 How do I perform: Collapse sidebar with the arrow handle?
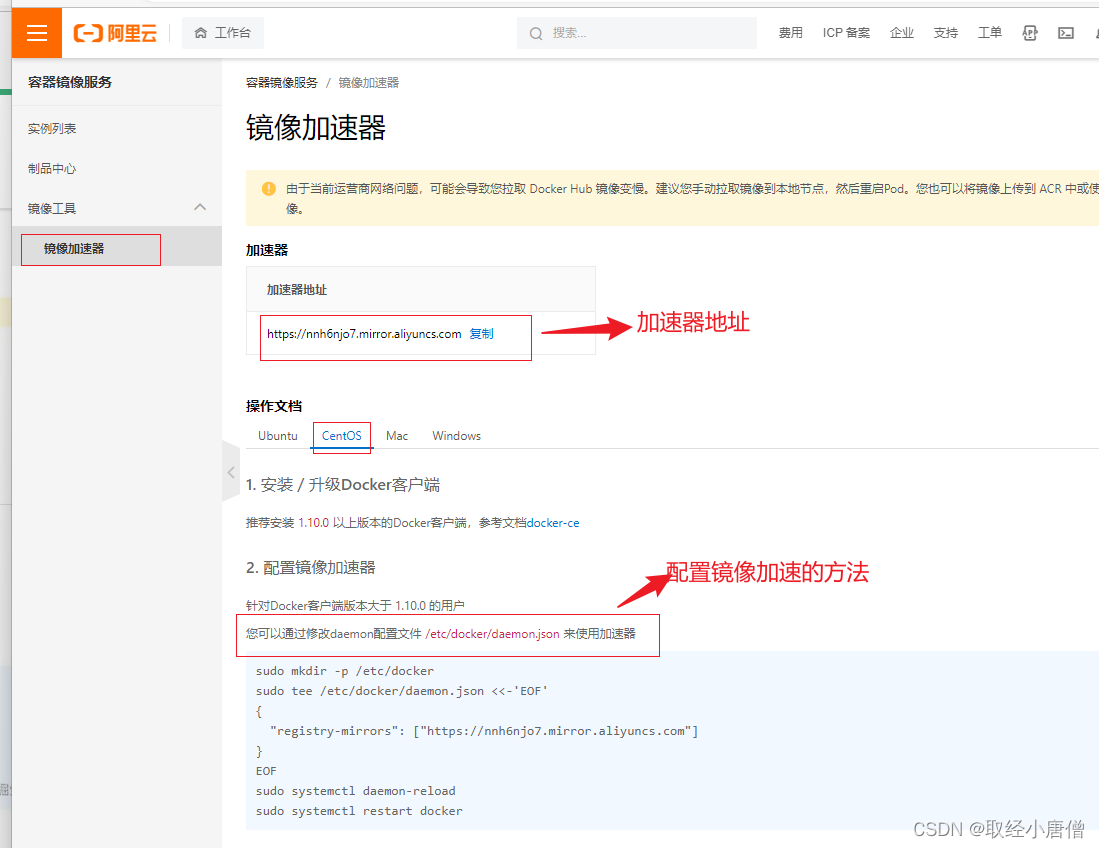231,472
